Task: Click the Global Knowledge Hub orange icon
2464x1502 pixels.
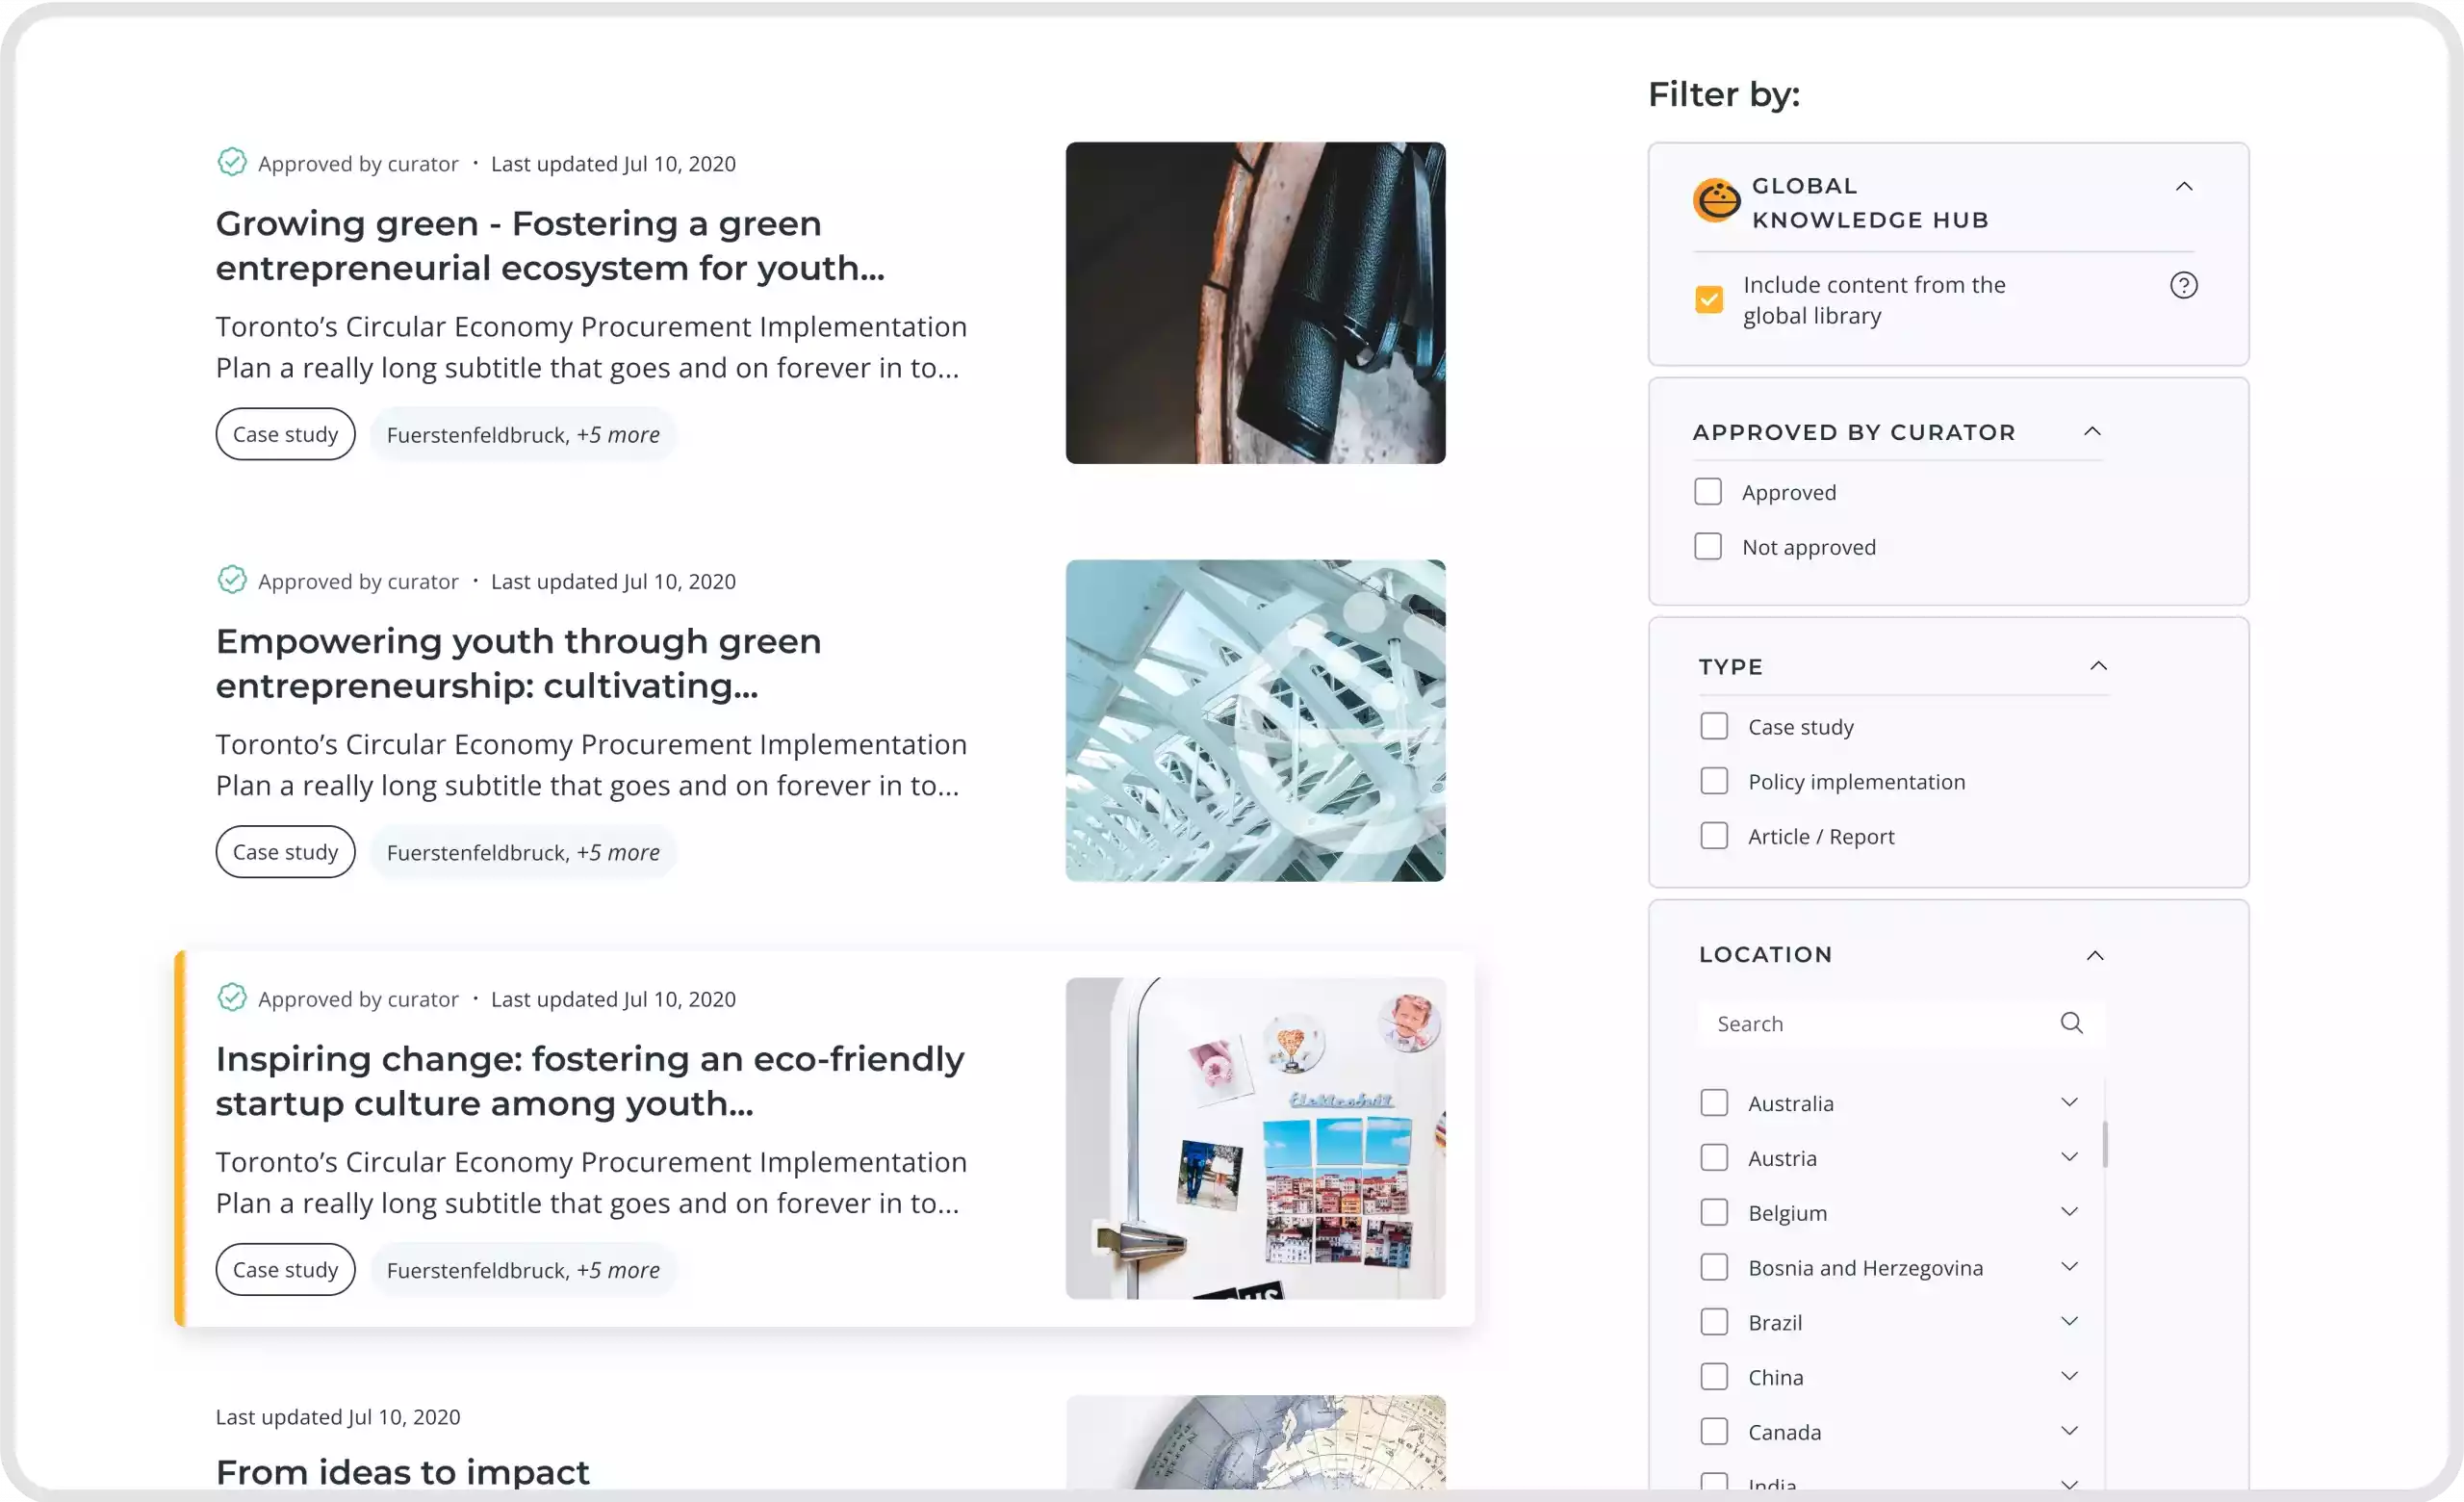Action: tap(1716, 199)
